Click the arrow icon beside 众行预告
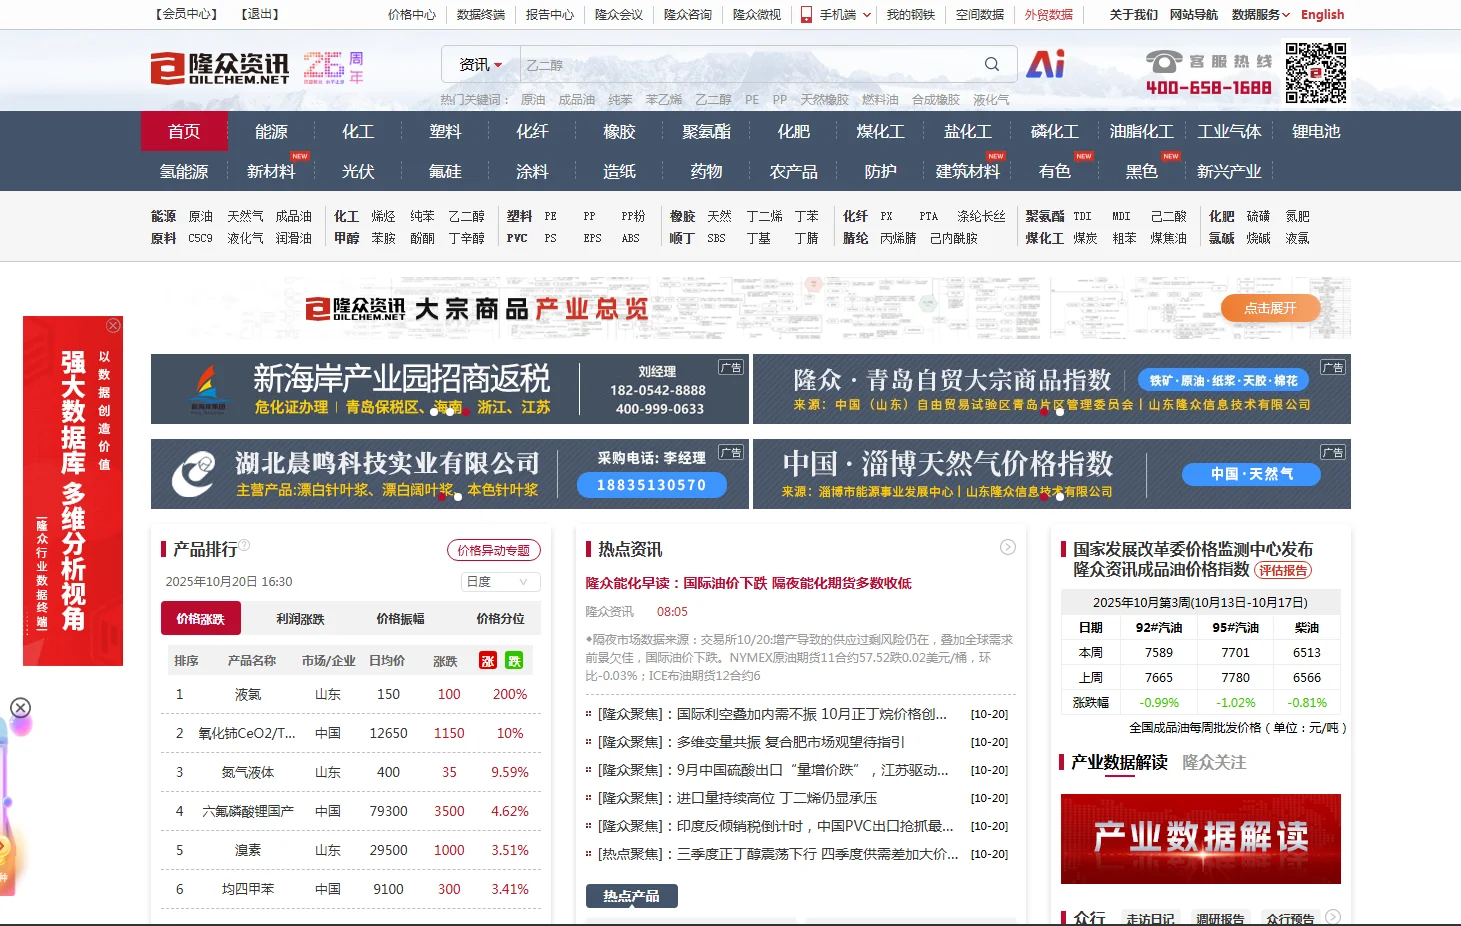The height and width of the screenshot is (926, 1461). (x=1333, y=917)
